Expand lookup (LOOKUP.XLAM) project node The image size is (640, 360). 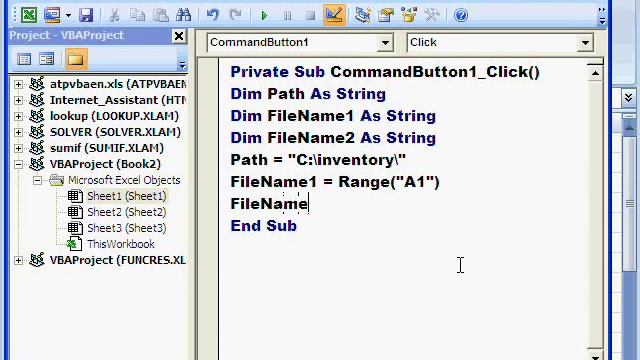point(18,116)
